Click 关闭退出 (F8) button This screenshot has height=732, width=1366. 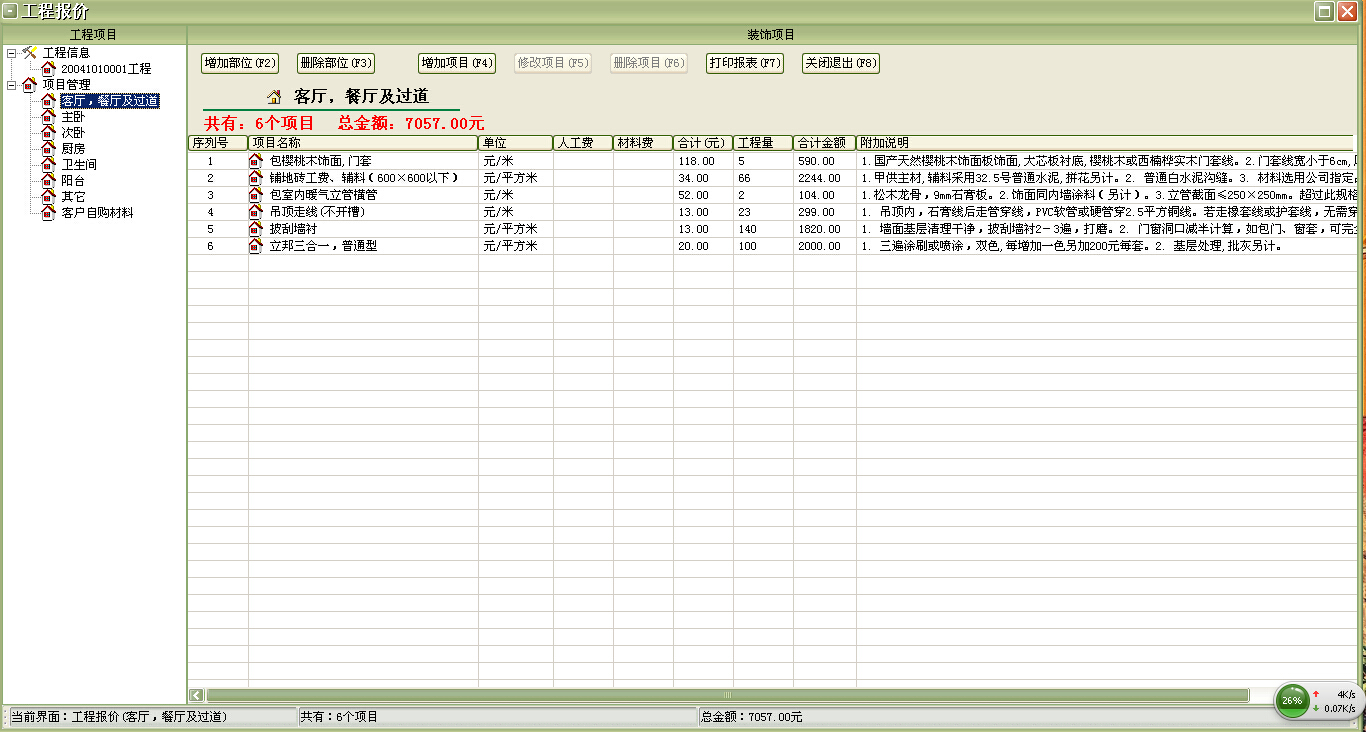click(841, 63)
